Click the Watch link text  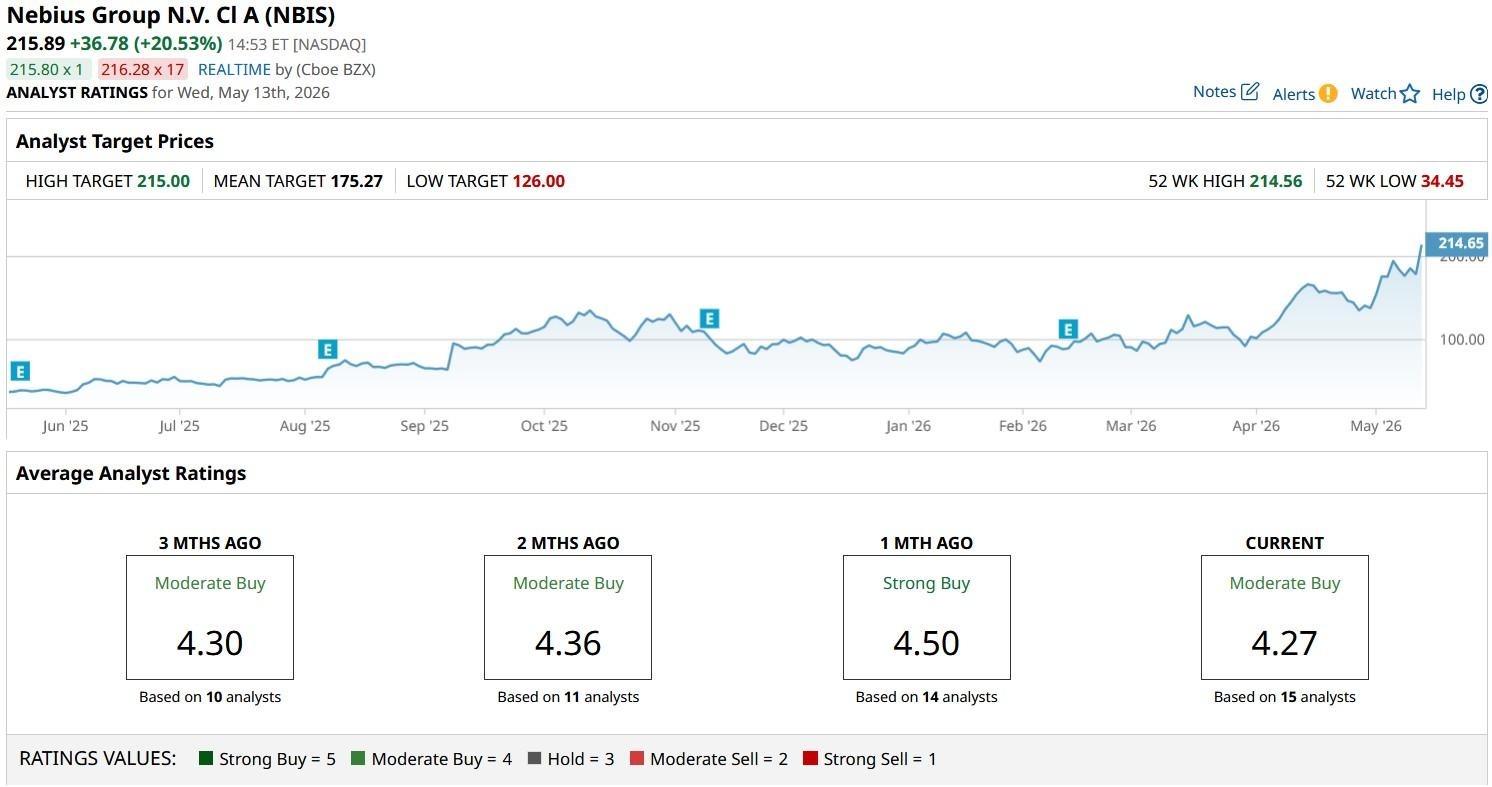(1373, 94)
